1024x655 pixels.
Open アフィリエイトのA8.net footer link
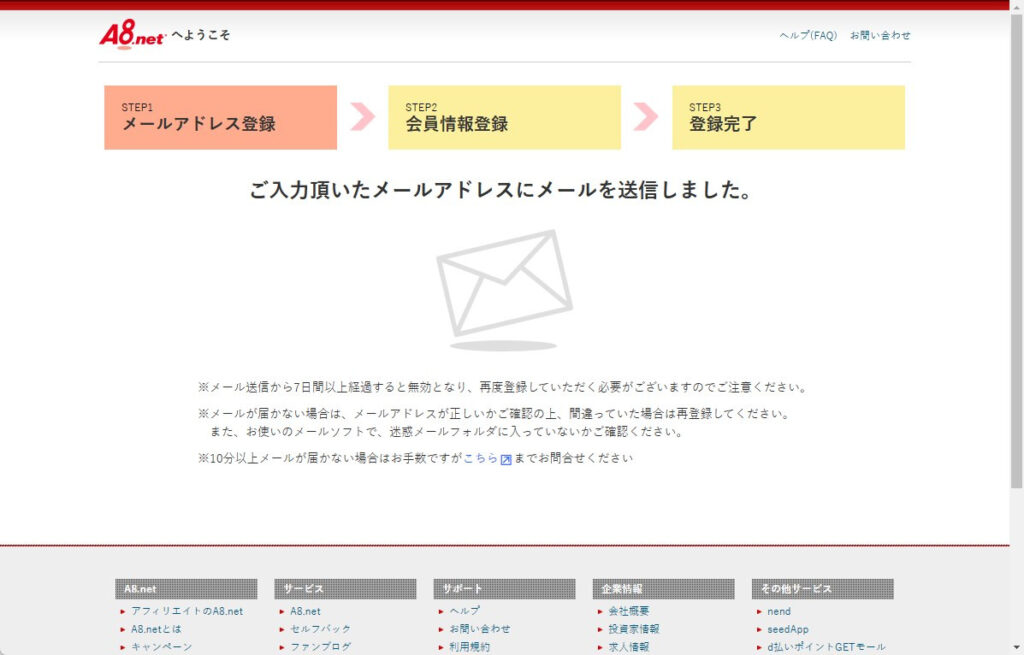(187, 611)
